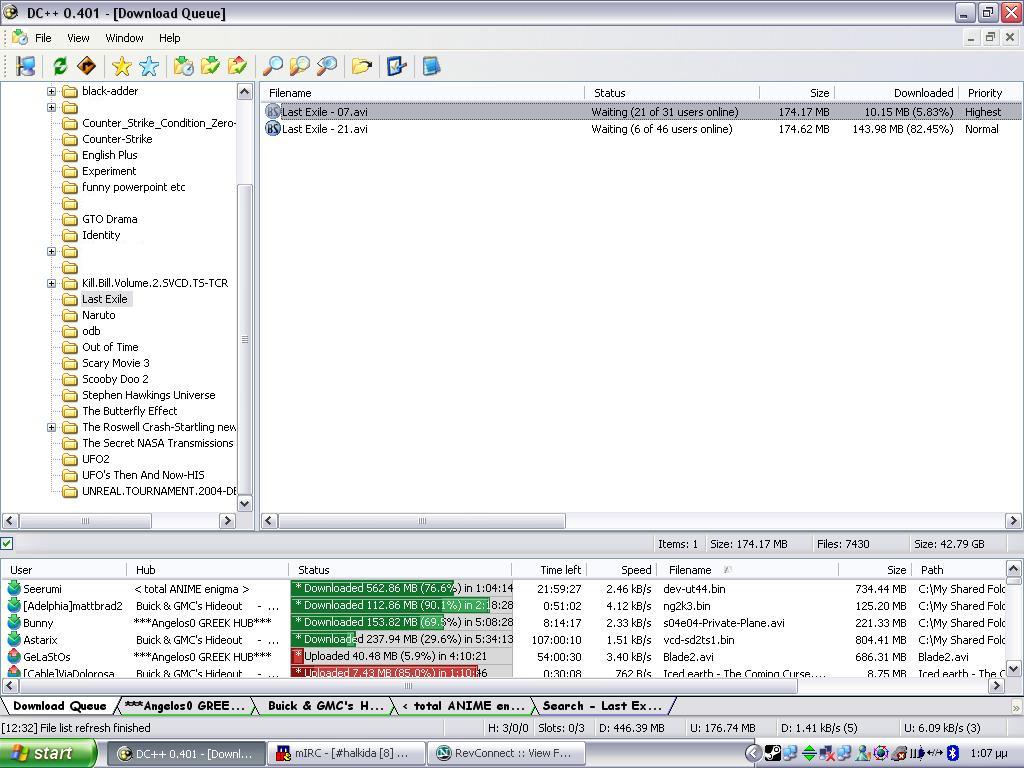
Task: Open Finished Uploads toolbar icon
Action: pyautogui.click(x=238, y=66)
